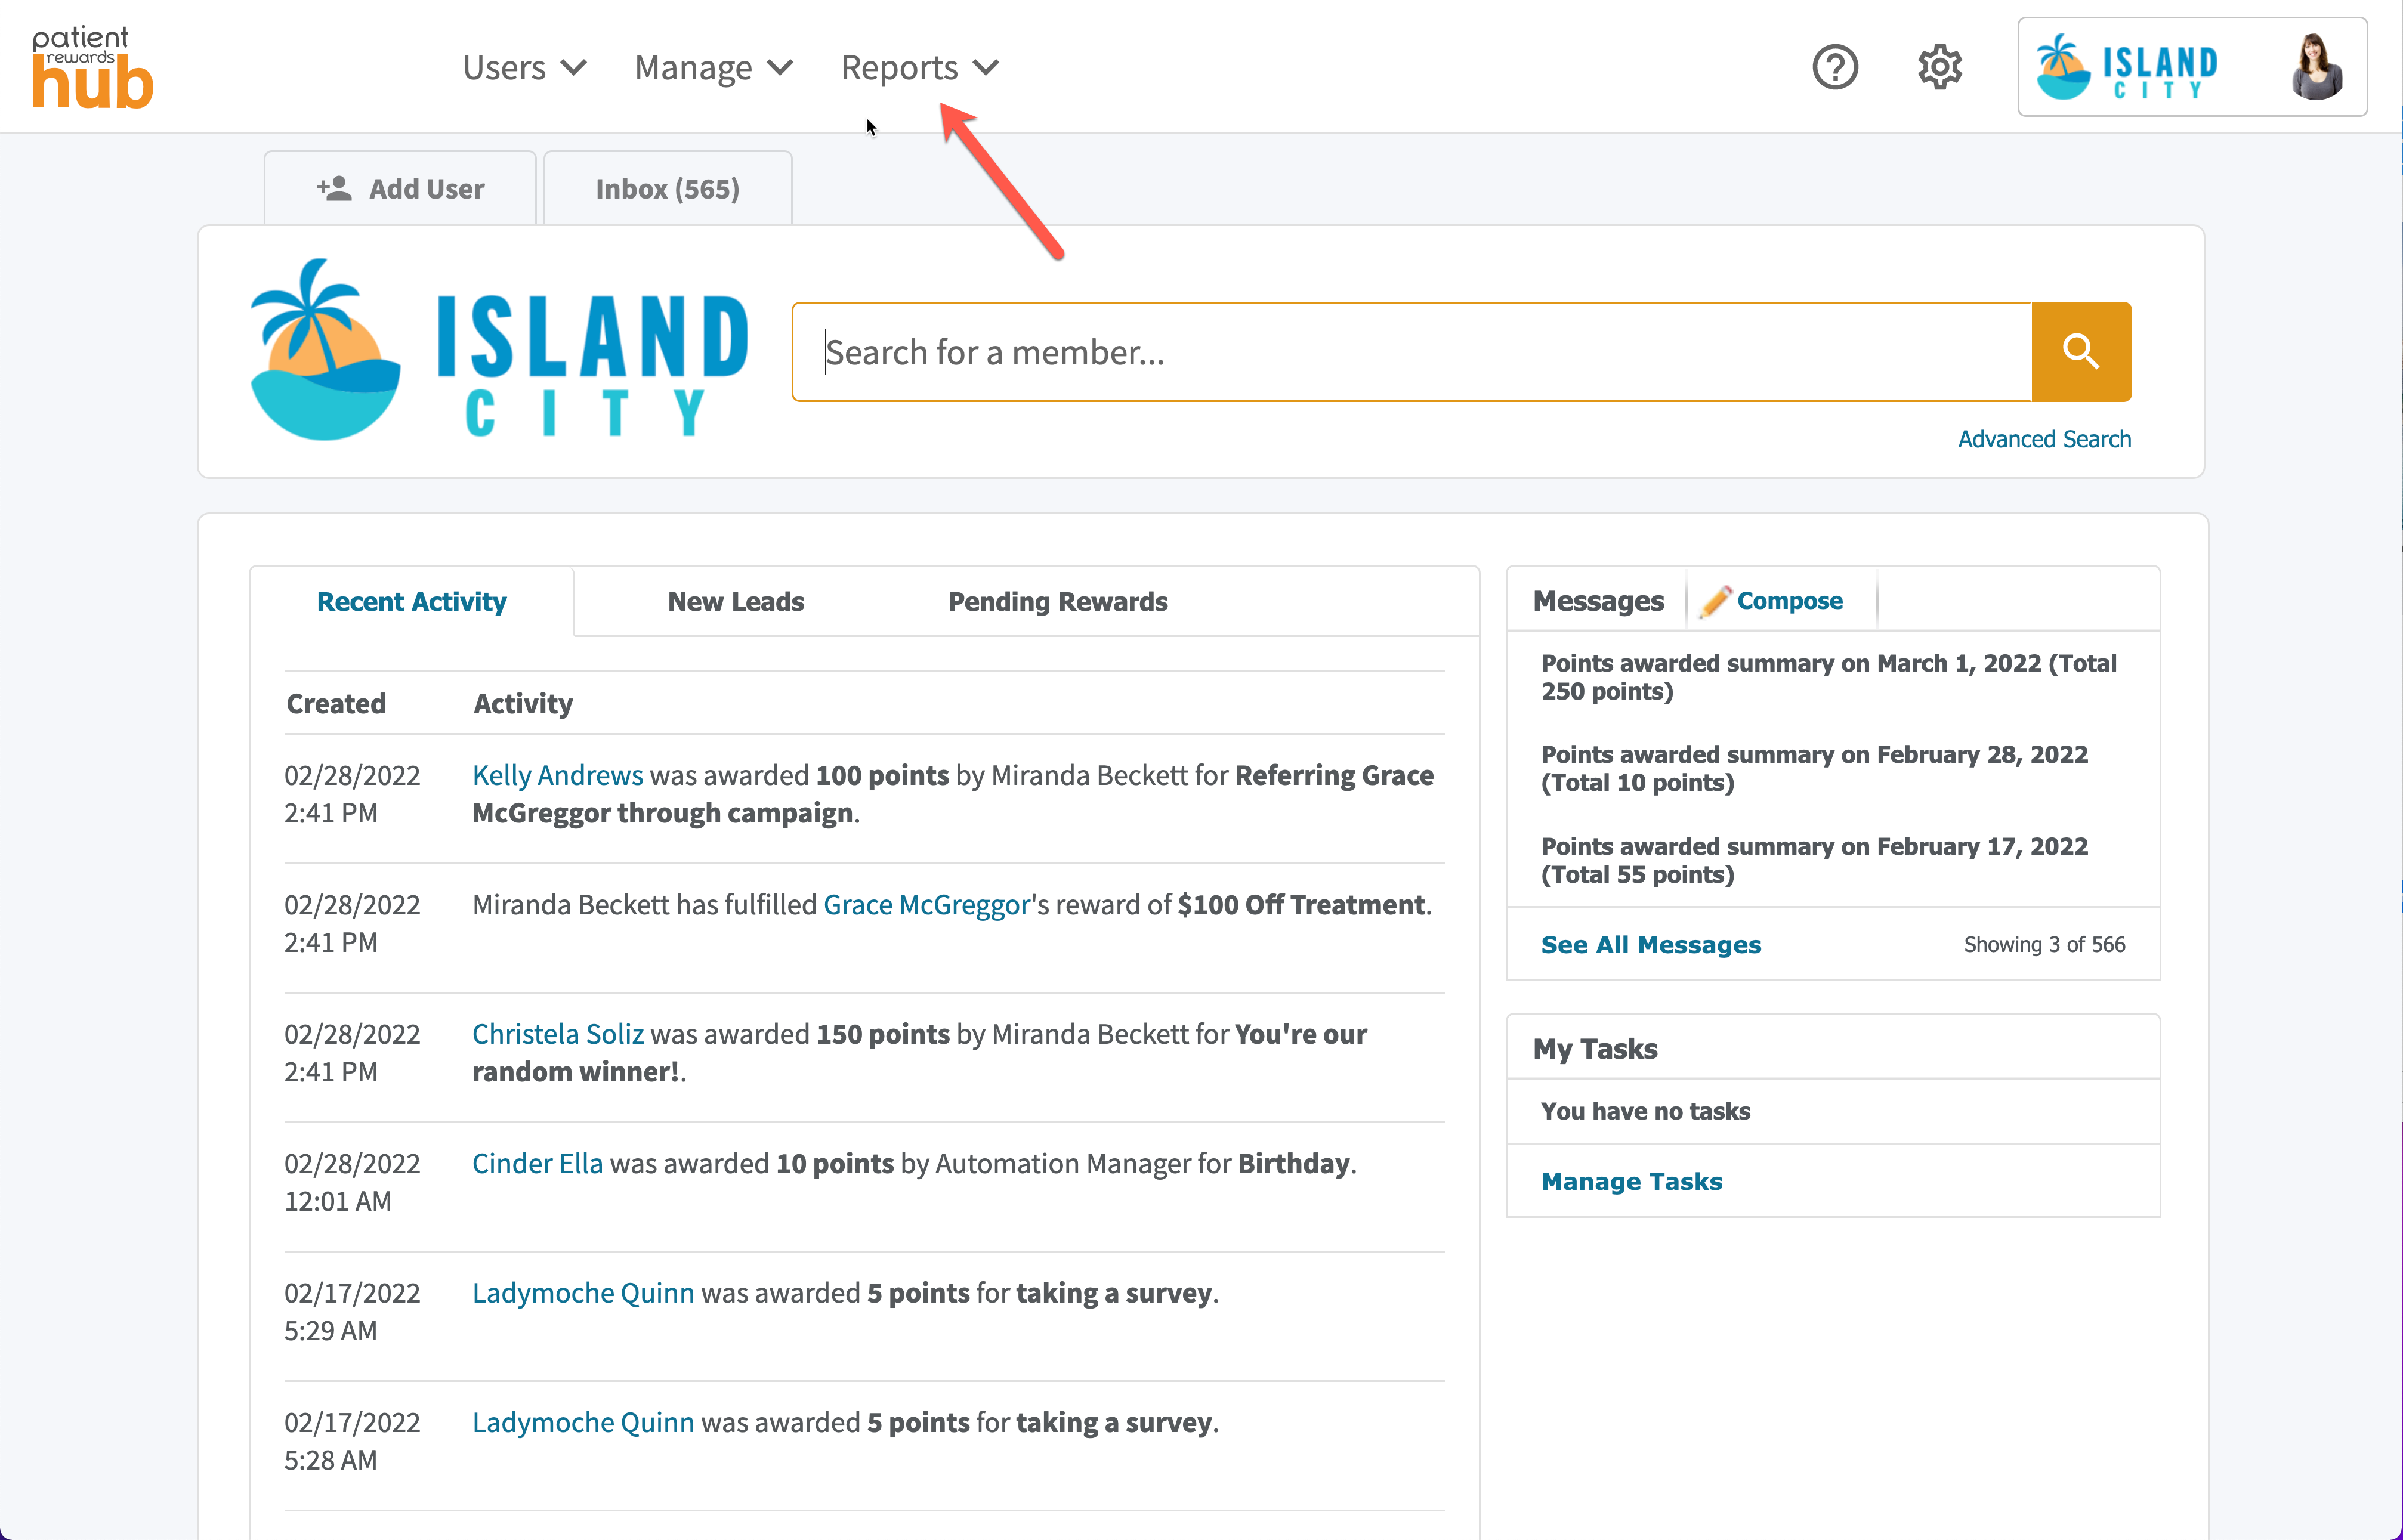Screen dimensions: 2403x1540
Task: Open Grace McGreggor member link
Action: 926,905
